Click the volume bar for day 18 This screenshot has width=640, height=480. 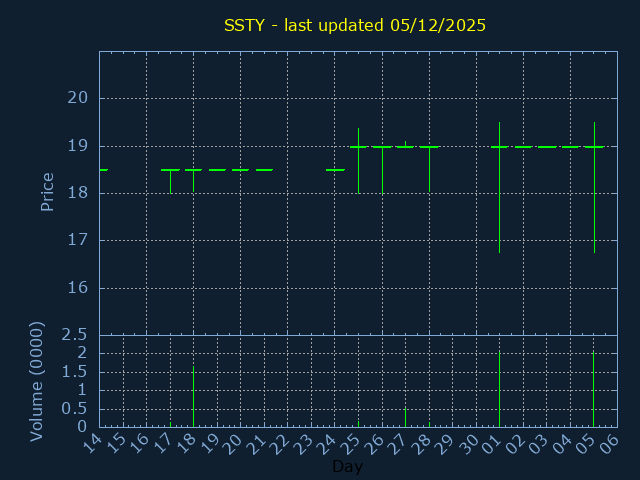pos(193,397)
